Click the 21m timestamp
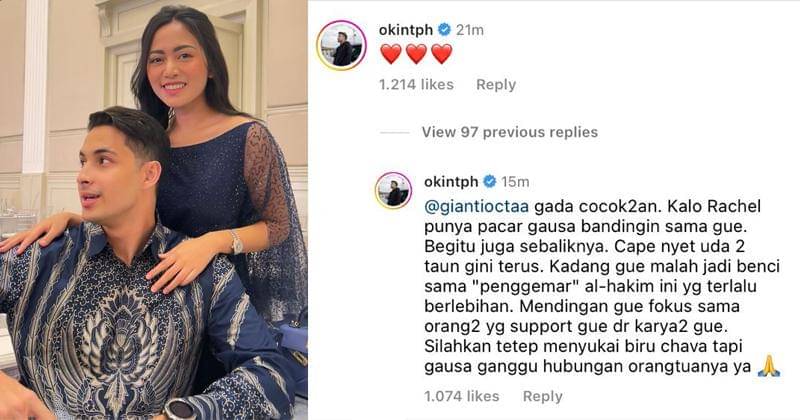The image size is (800, 420). 469,30
